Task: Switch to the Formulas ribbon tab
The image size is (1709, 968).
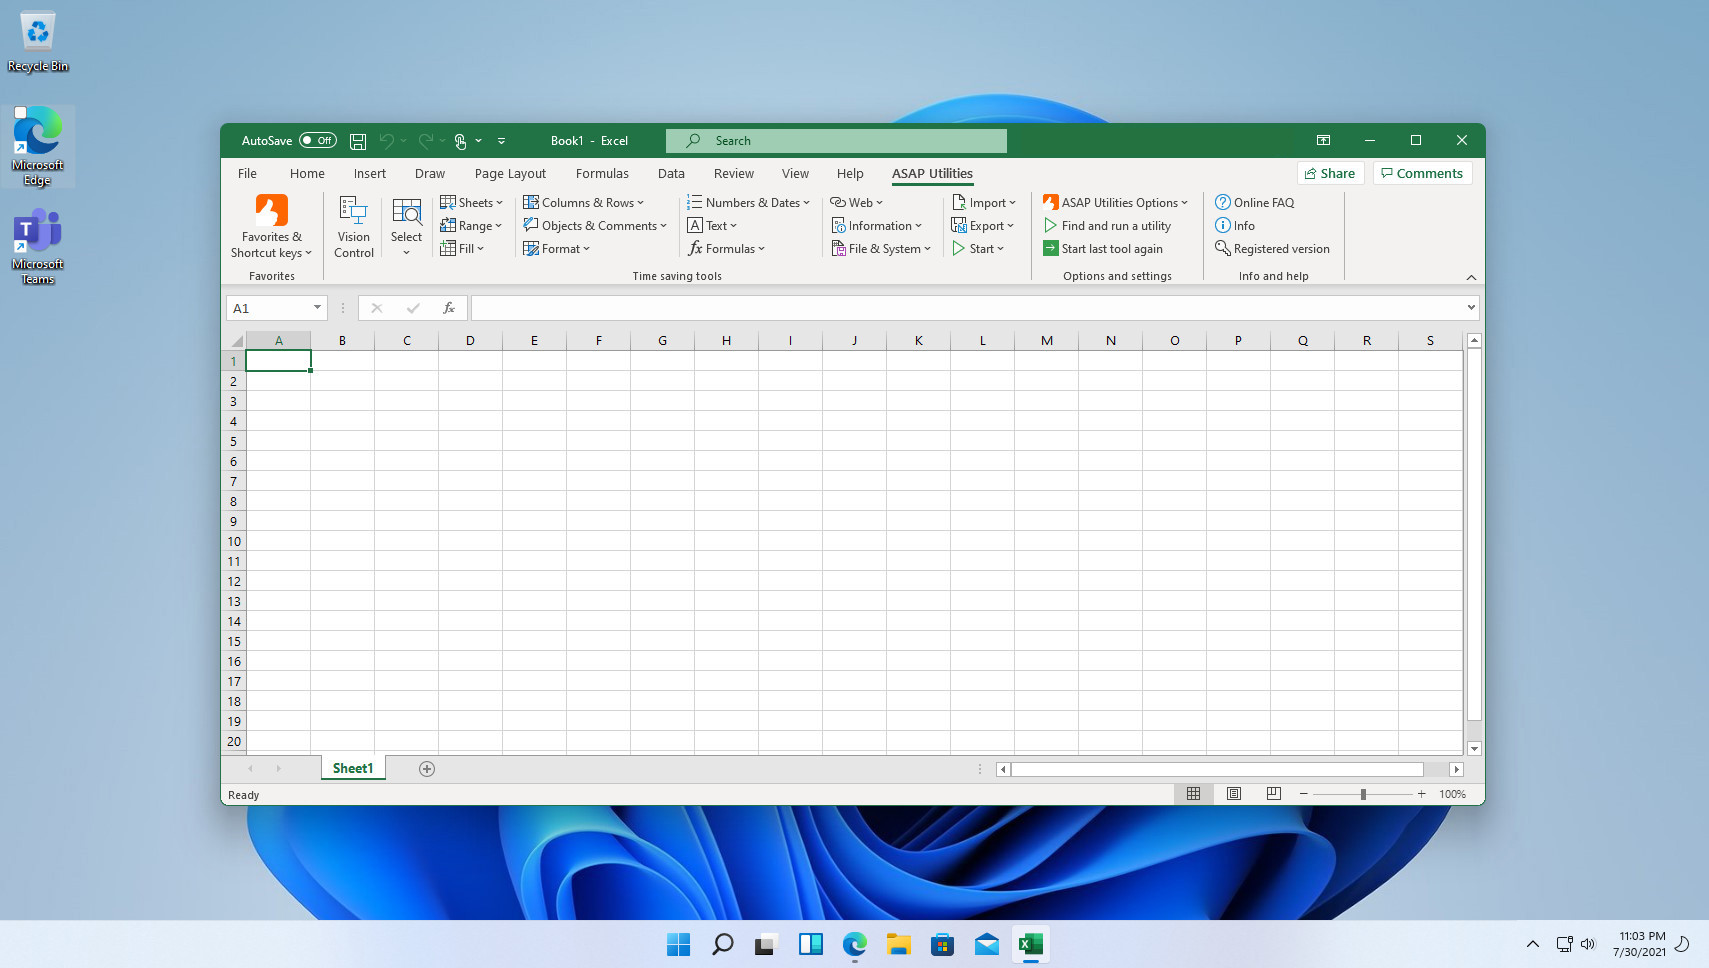Action: [602, 173]
